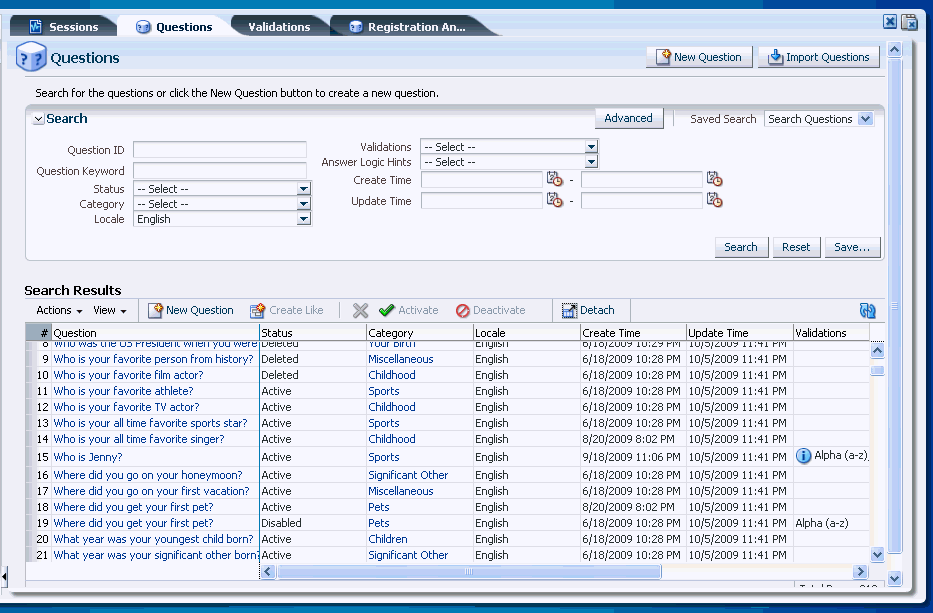The image size is (933, 613).
Task: Click the Create Like icon in the toolbar
Action: (259, 310)
